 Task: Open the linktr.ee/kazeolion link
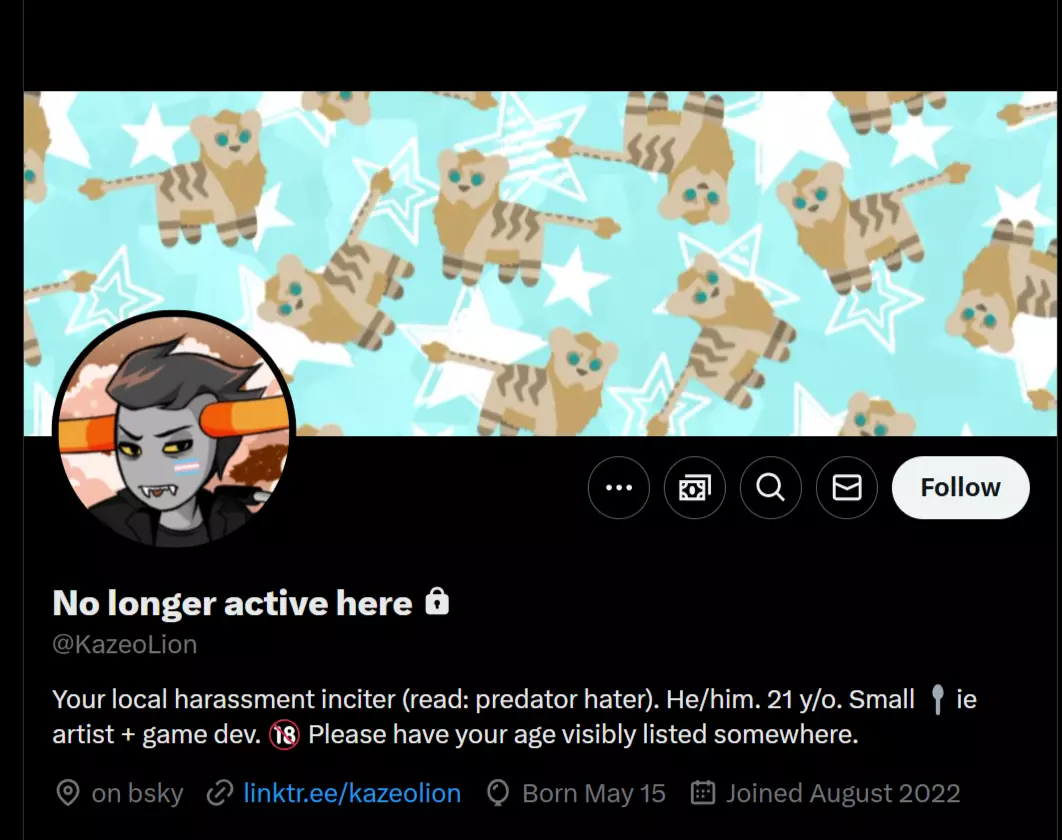pyautogui.click(x=352, y=793)
